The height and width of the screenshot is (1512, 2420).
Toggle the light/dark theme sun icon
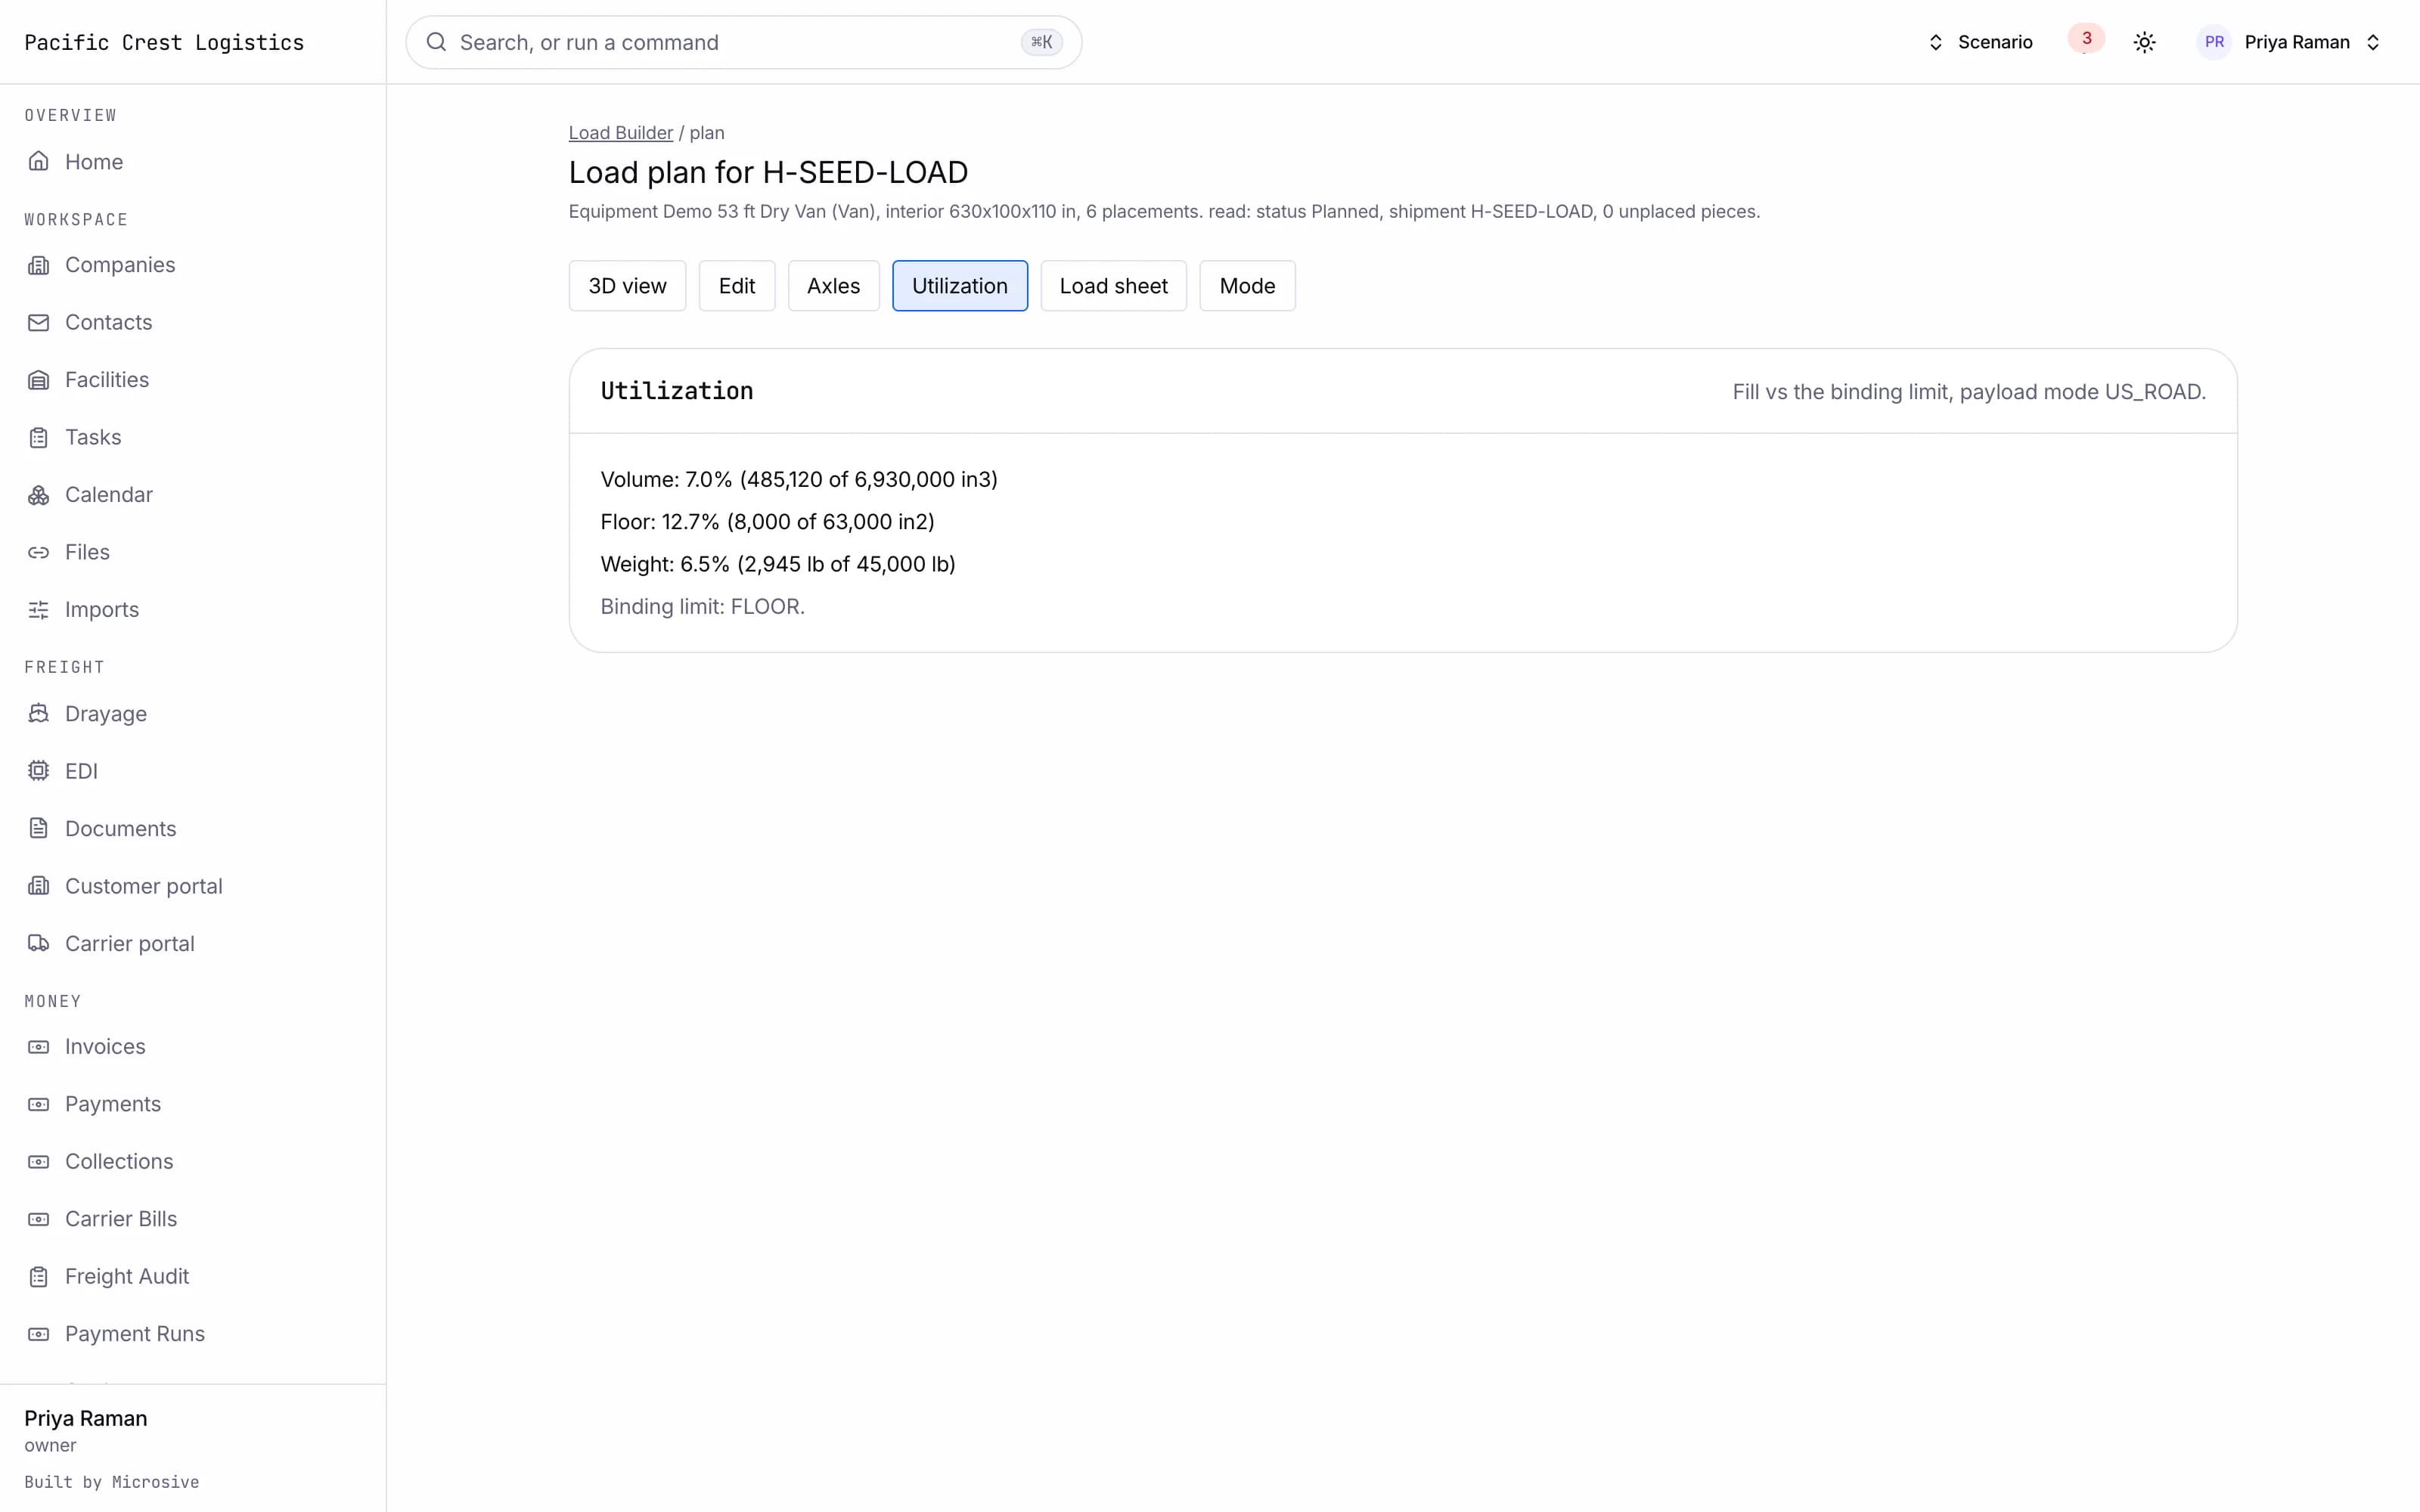[x=2144, y=42]
